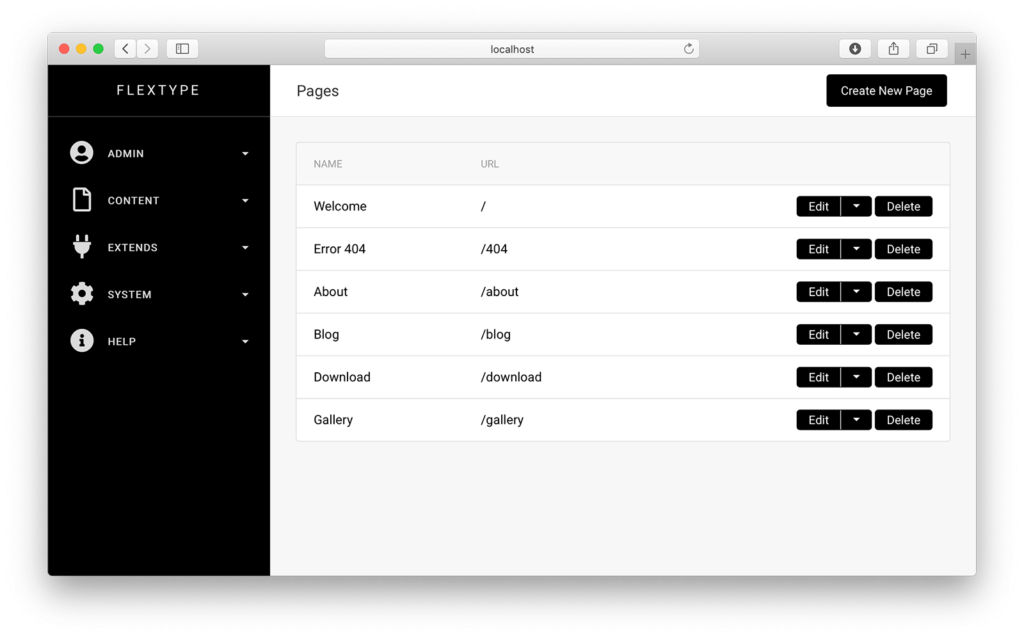Click the /about URL cell
This screenshot has width=1024, height=639.
click(x=500, y=292)
